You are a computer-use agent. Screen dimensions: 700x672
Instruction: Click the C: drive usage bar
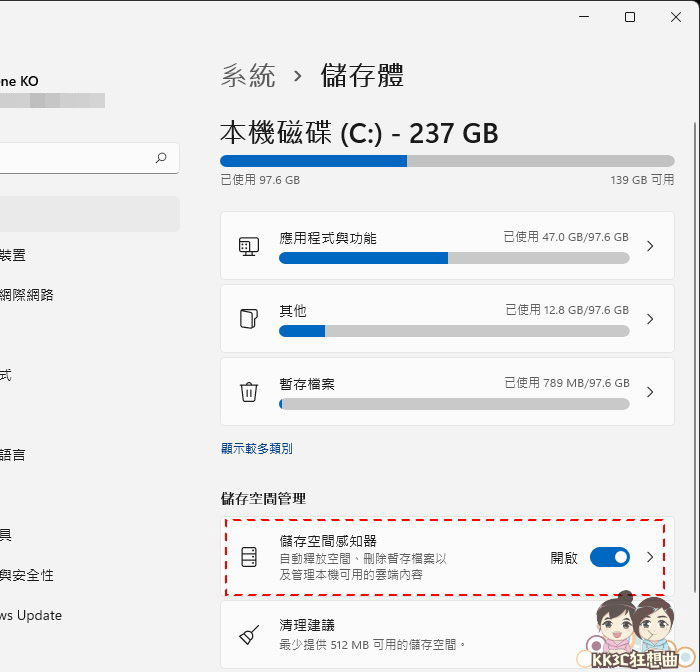click(x=447, y=161)
